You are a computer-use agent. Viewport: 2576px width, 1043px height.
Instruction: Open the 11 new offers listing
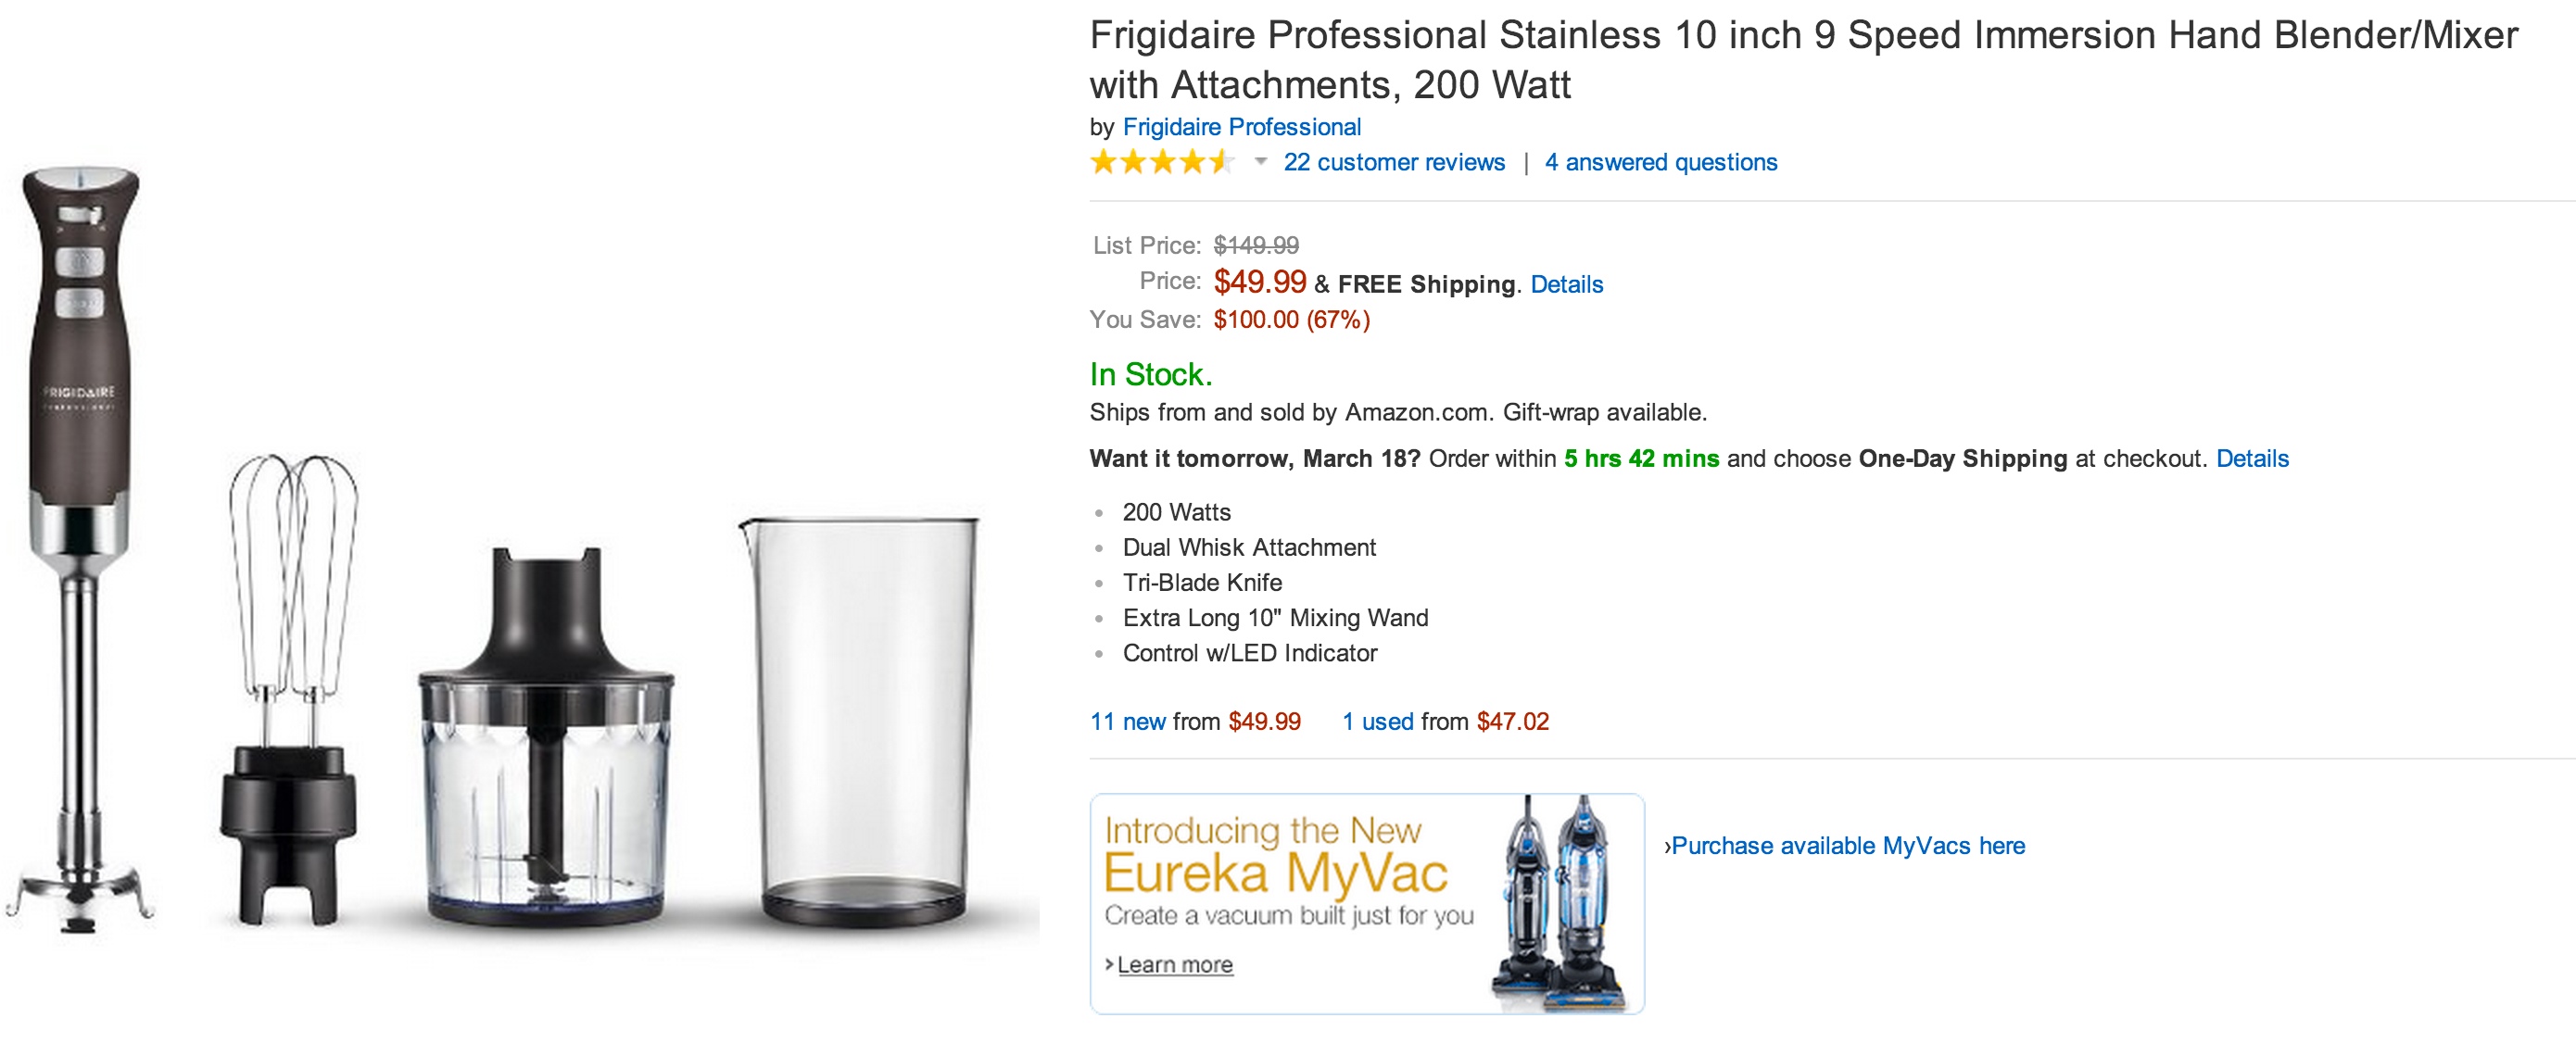[1127, 720]
